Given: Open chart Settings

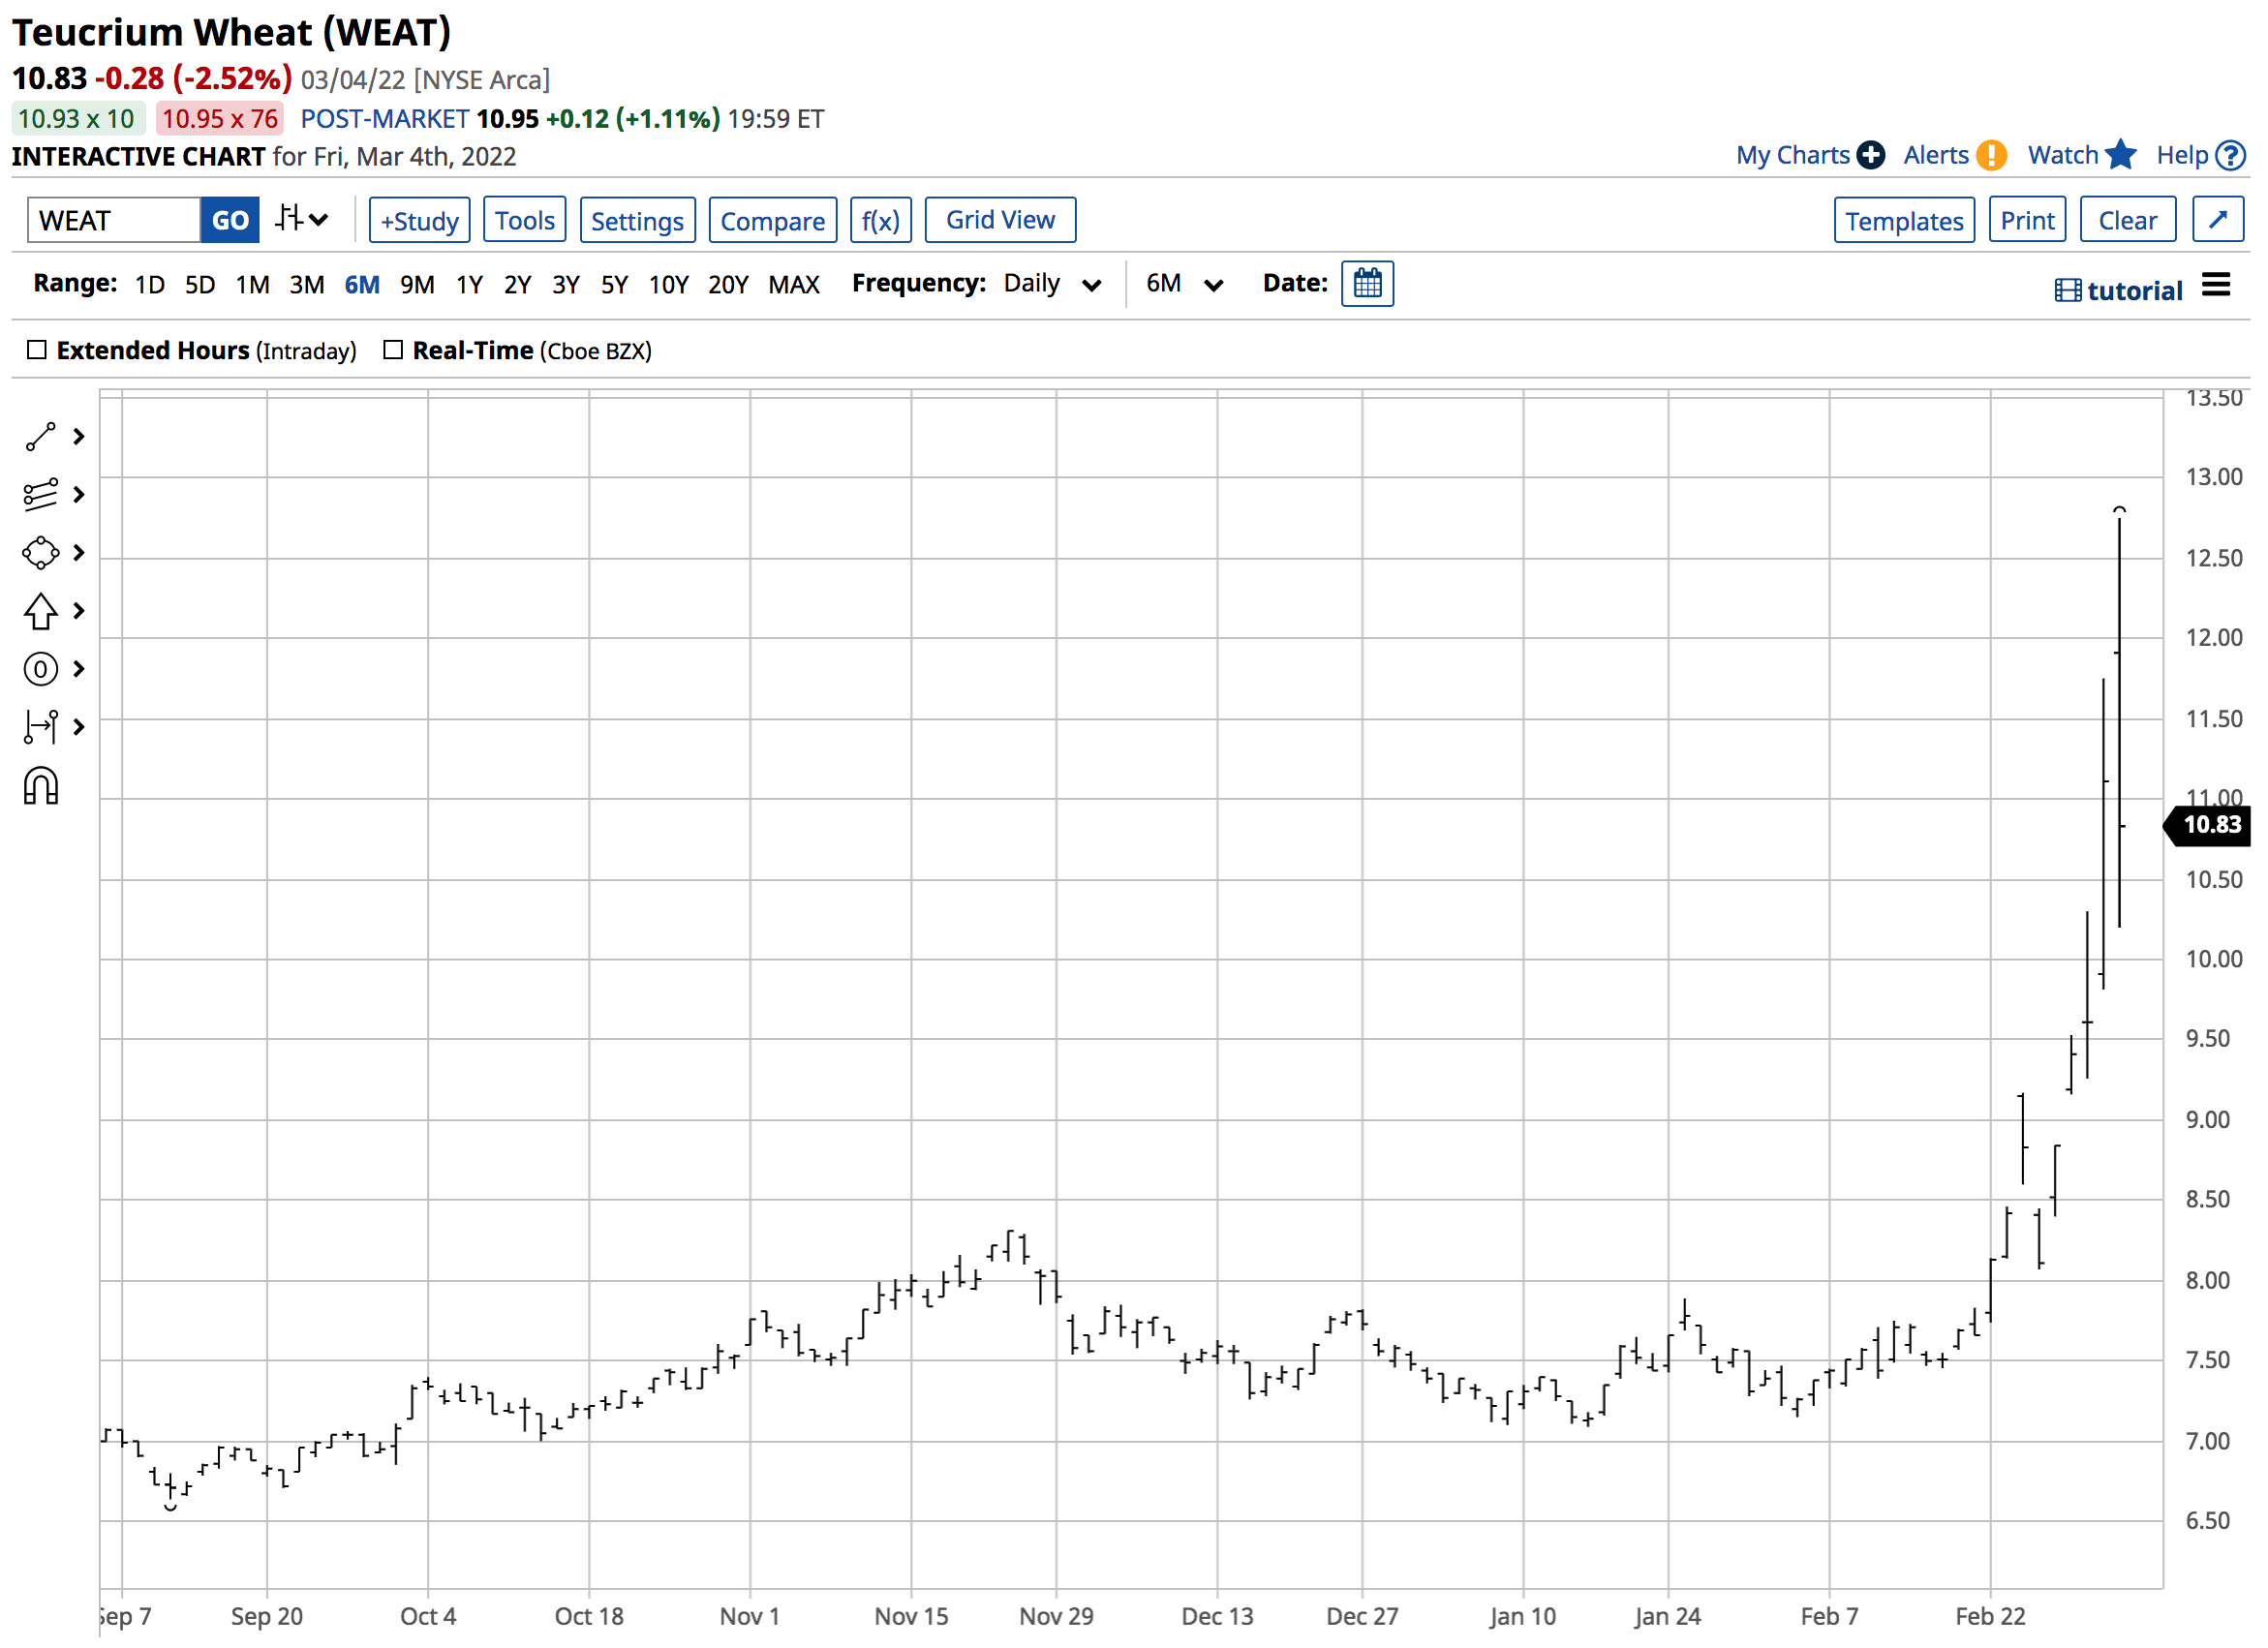Looking at the screenshot, I should [638, 220].
